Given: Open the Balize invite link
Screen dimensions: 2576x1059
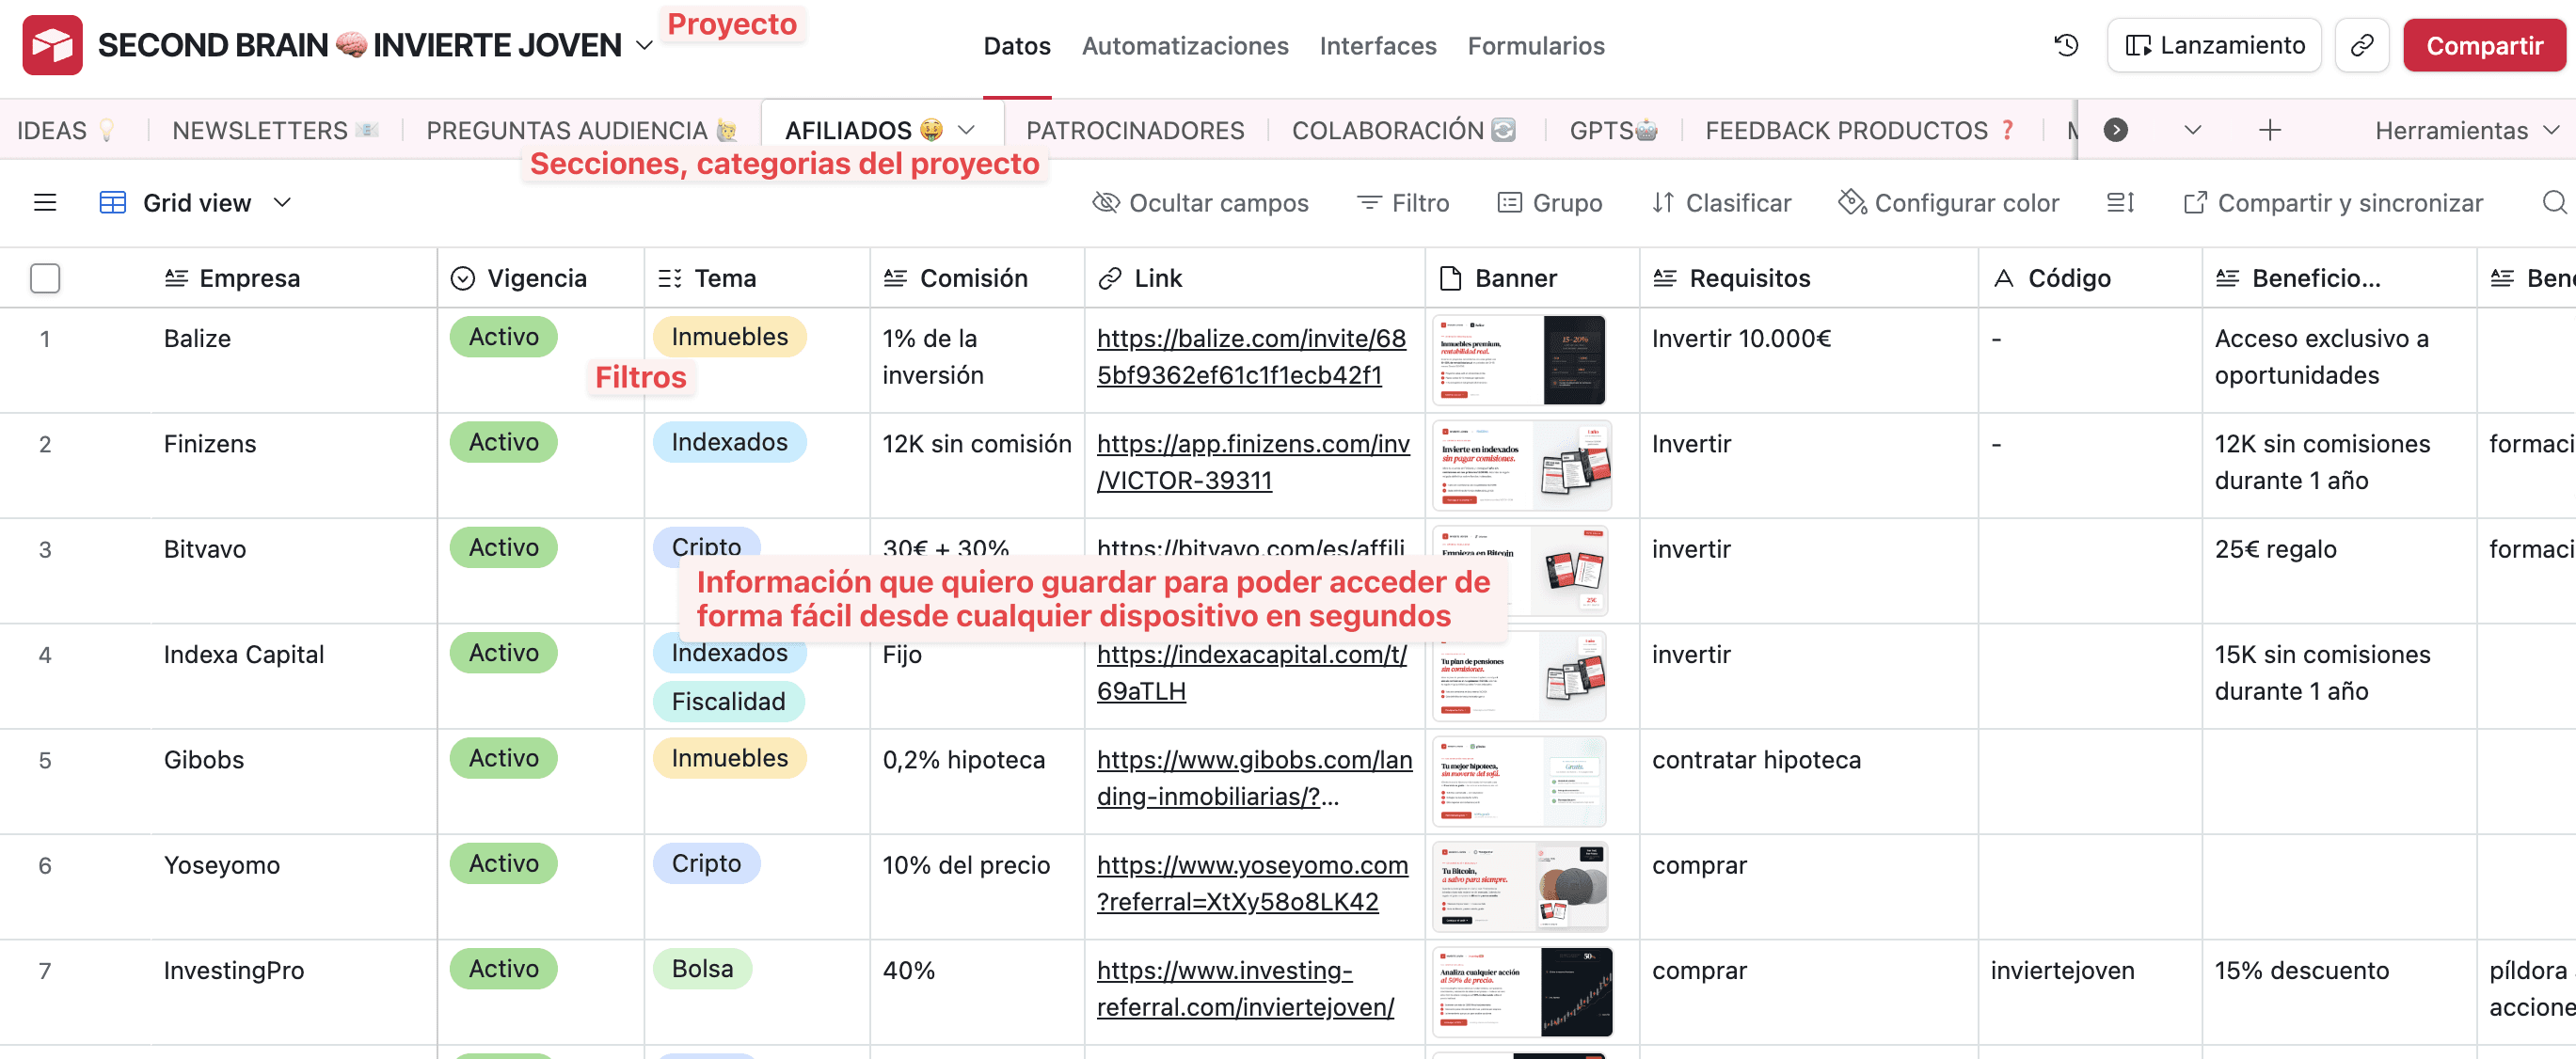Looking at the screenshot, I should pos(1251,357).
